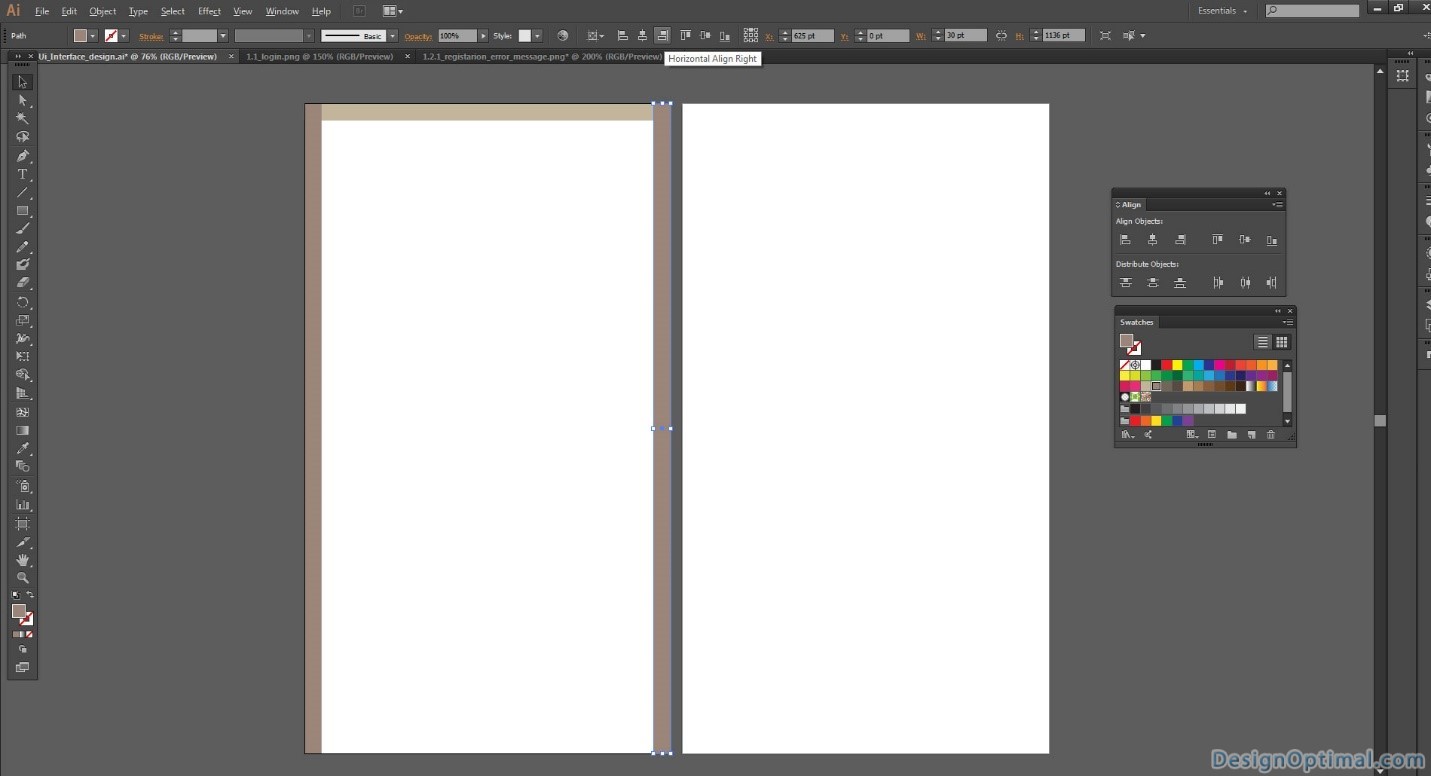Select the Eraser tool
The image size is (1431, 776).
tap(22, 284)
